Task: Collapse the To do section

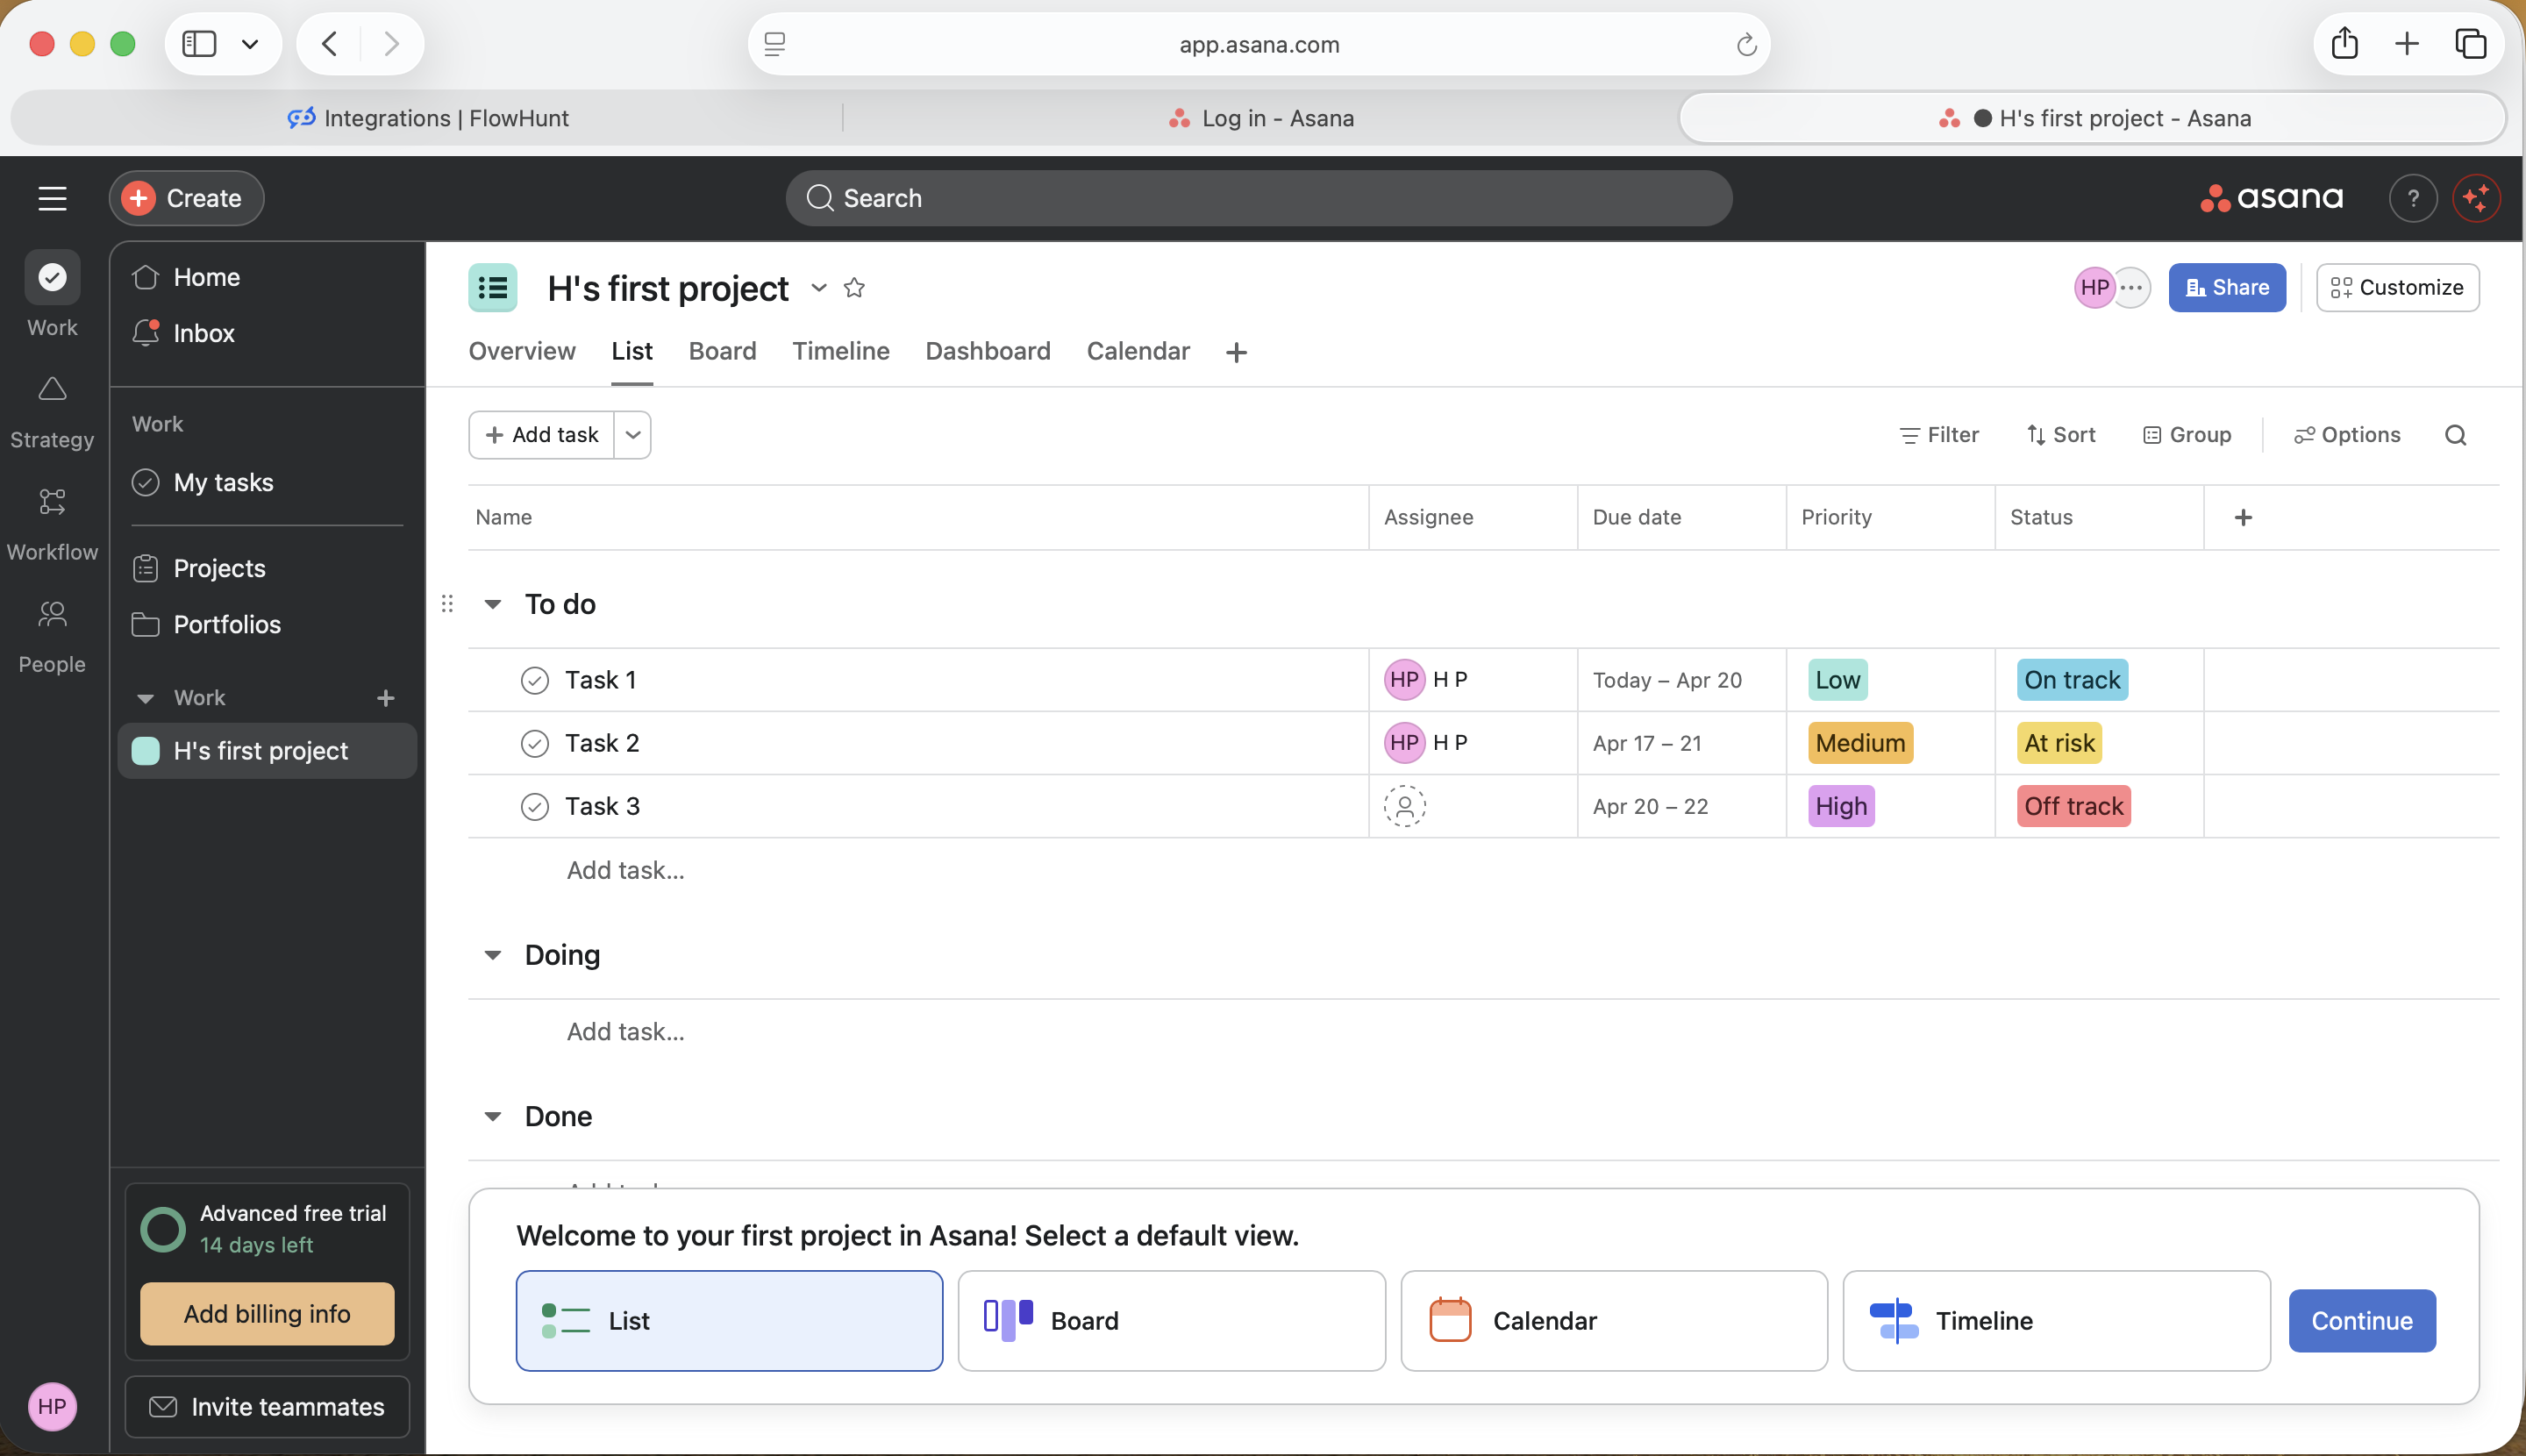Action: click(493, 604)
